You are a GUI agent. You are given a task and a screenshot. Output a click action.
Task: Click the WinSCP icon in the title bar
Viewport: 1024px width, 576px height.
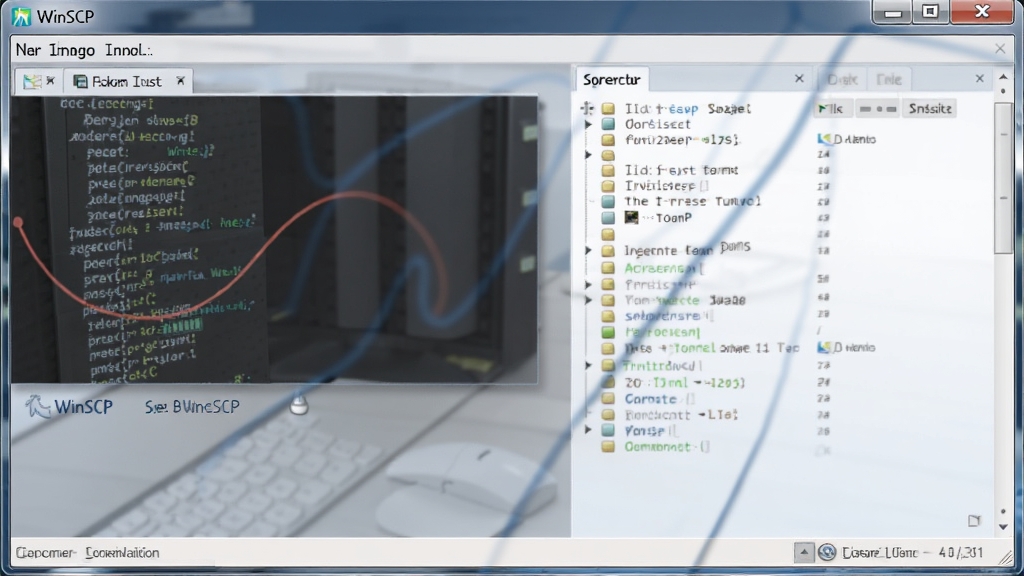(22, 16)
